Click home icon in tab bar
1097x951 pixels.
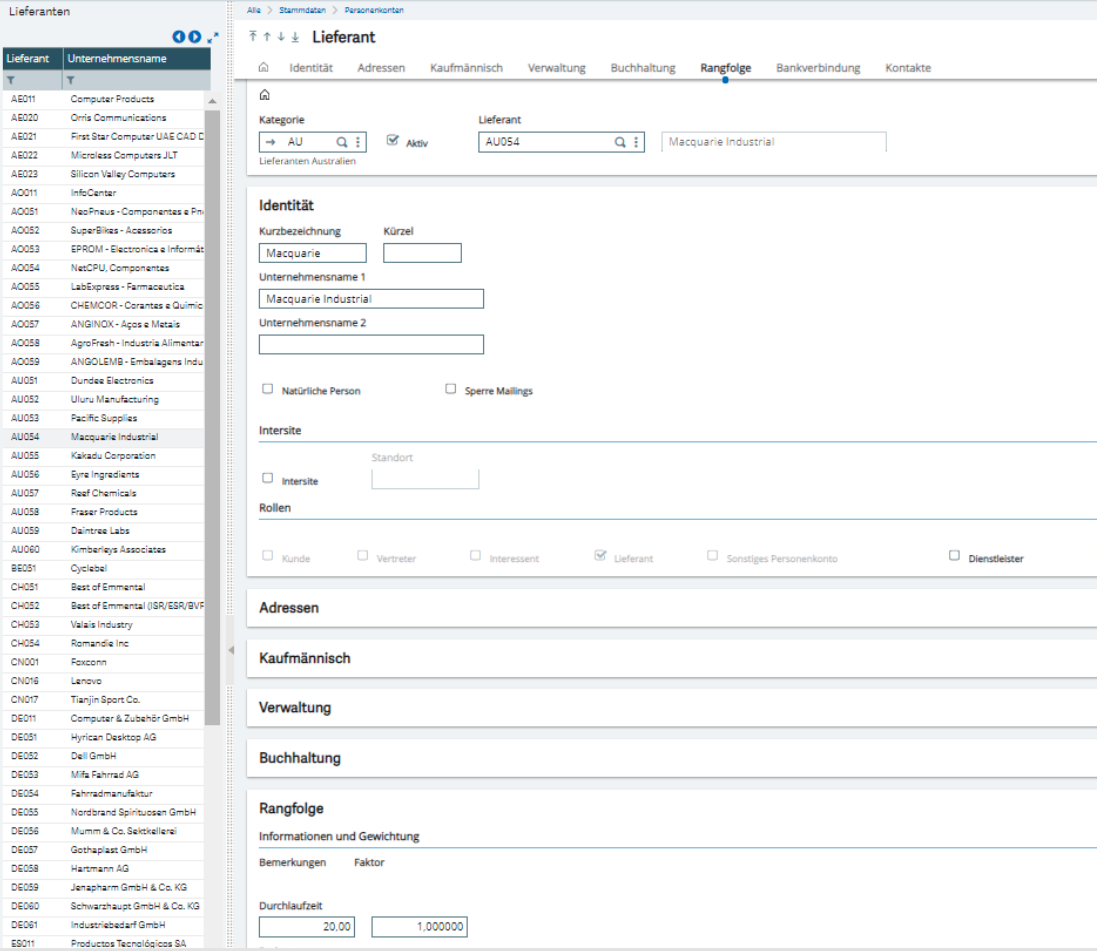(x=264, y=67)
